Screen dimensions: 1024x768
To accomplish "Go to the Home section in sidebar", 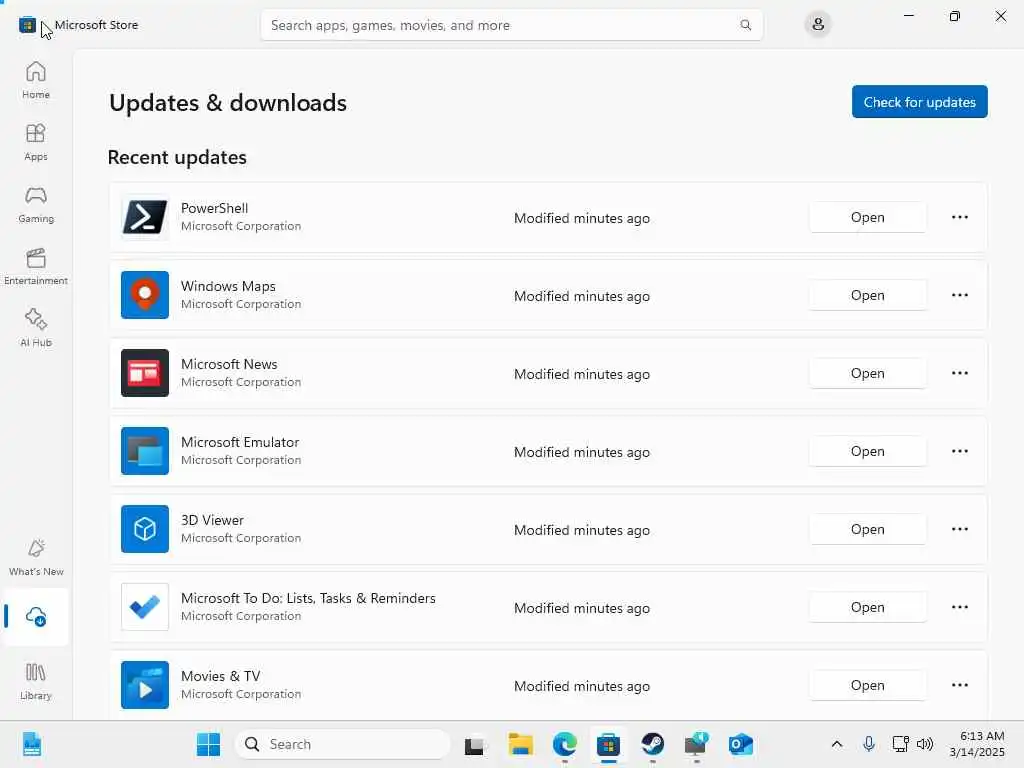I will pos(36,80).
